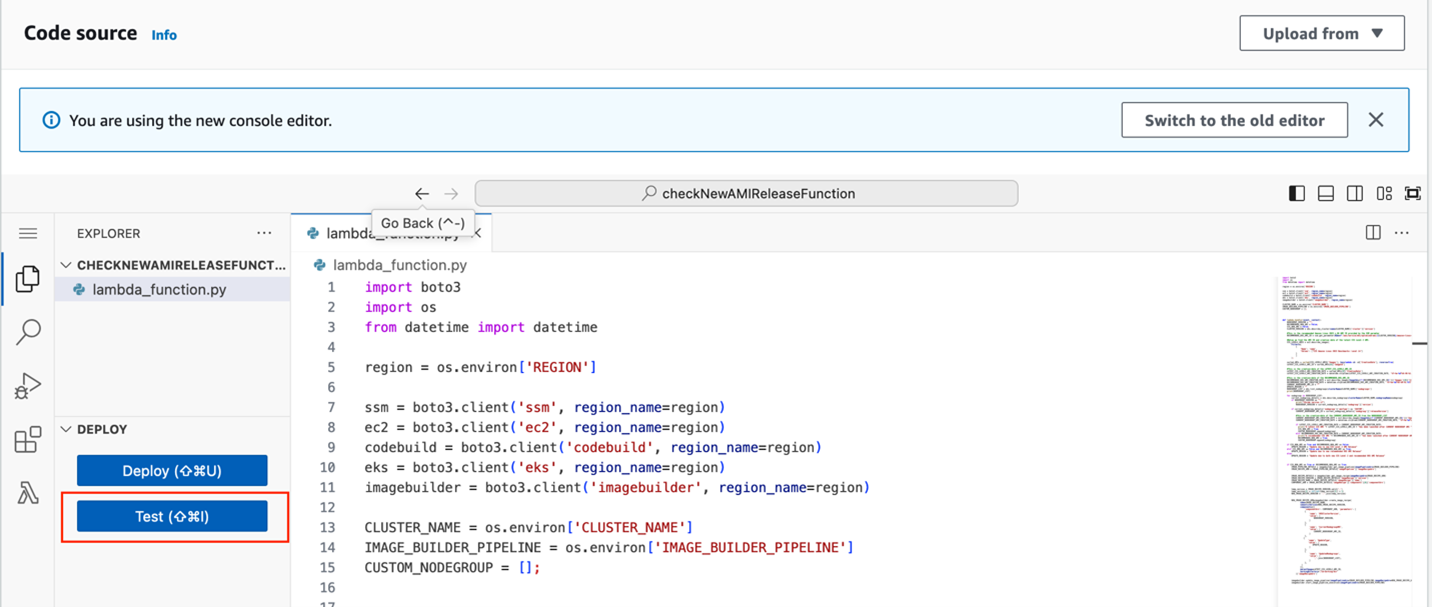This screenshot has width=1432, height=607.
Task: Select the Run and Debug sidebar icon
Action: [27, 385]
